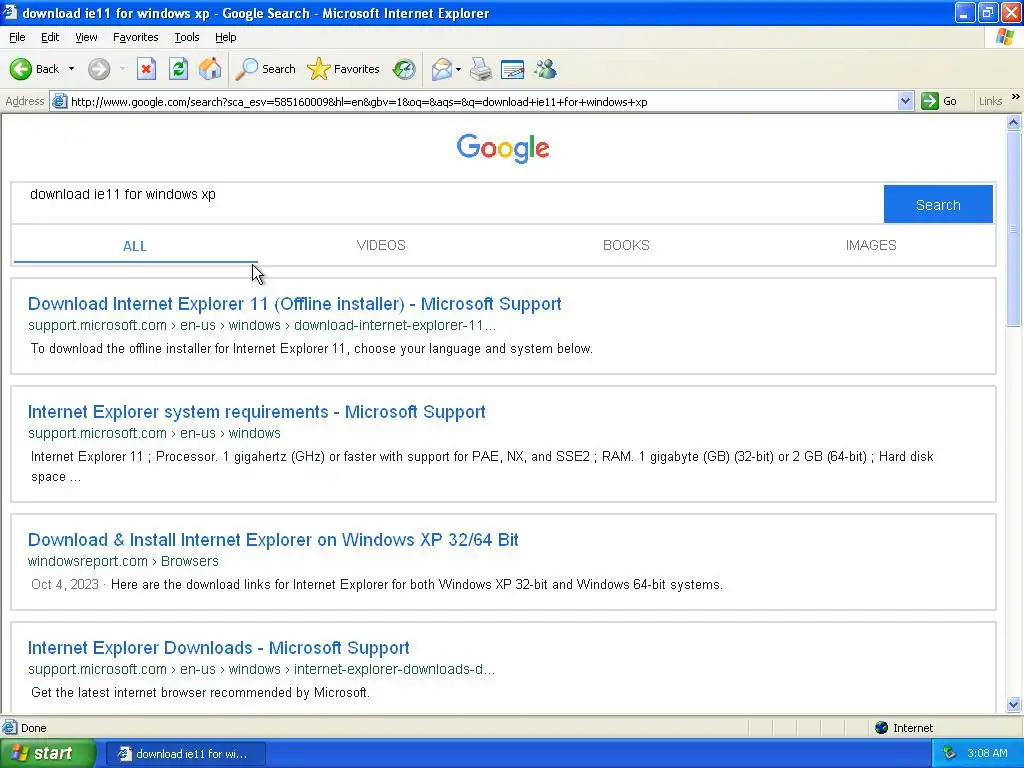Open the Windows Start button
The width and height of the screenshot is (1024, 768).
tap(48, 754)
